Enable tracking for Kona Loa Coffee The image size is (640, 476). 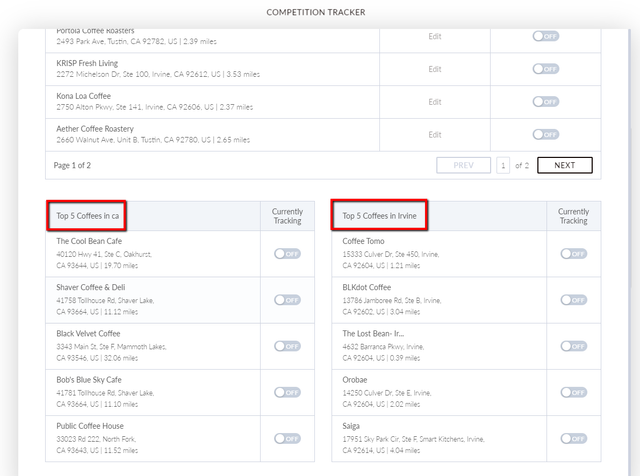click(x=545, y=102)
